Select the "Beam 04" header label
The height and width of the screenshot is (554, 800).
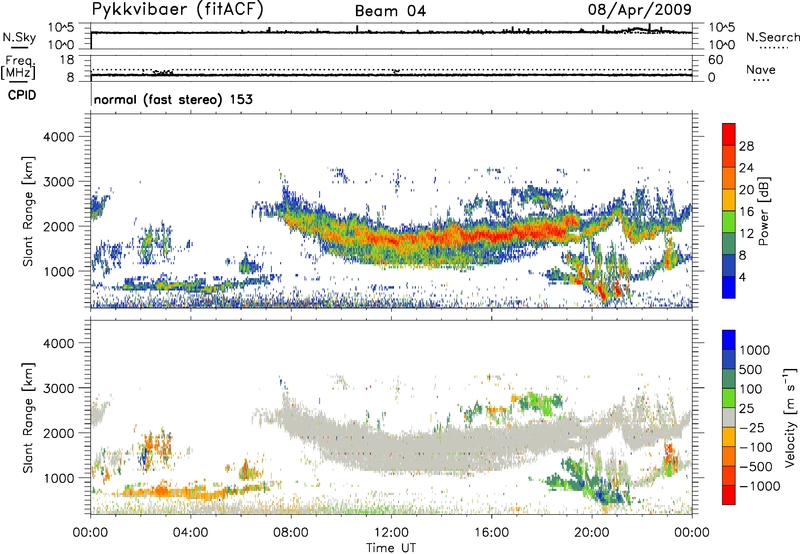(x=390, y=11)
